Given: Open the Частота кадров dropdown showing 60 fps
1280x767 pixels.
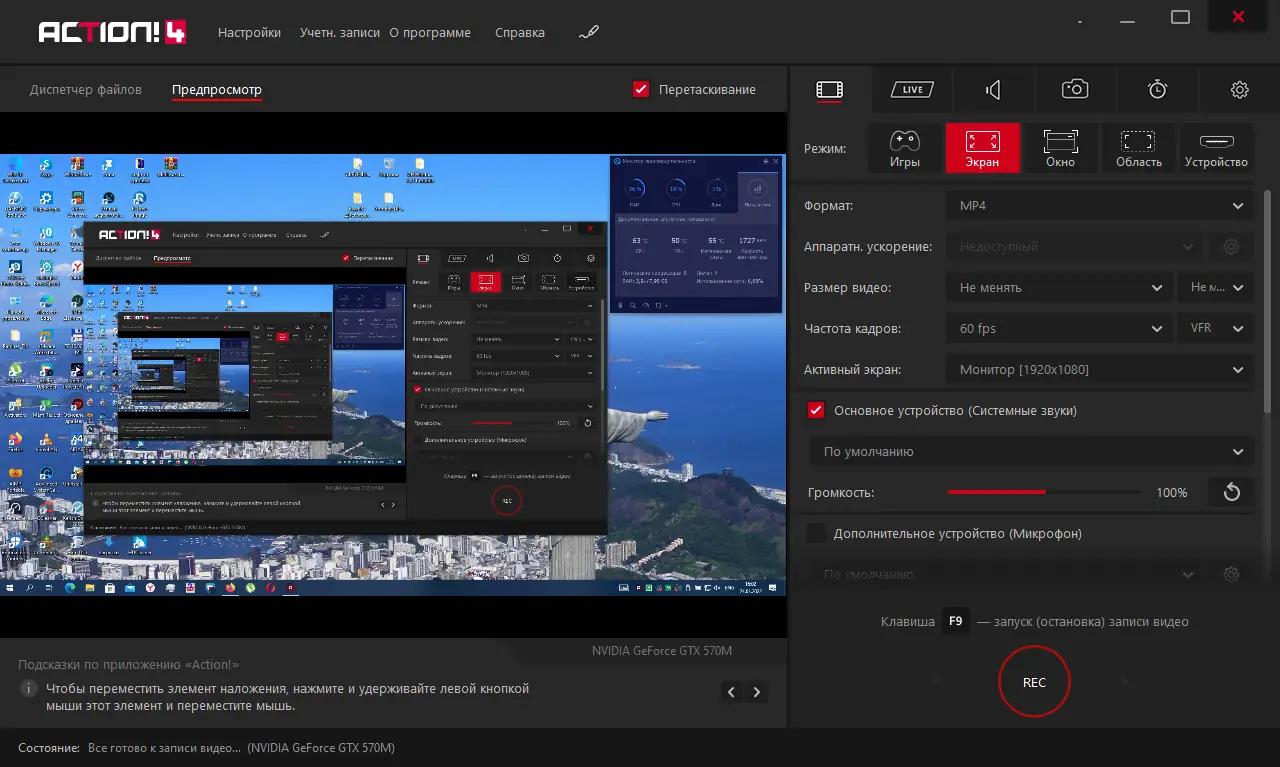Looking at the screenshot, I should pos(1059,329).
